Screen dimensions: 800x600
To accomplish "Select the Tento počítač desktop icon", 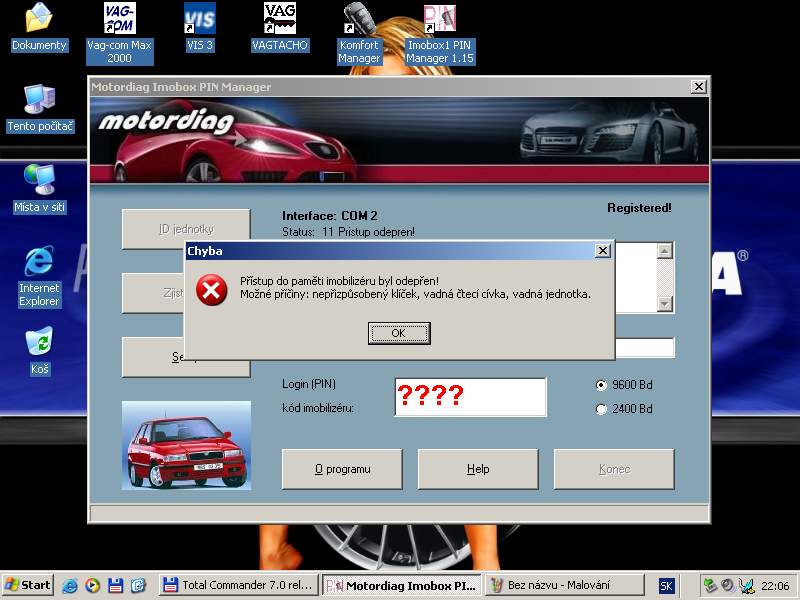I will 40,109.
